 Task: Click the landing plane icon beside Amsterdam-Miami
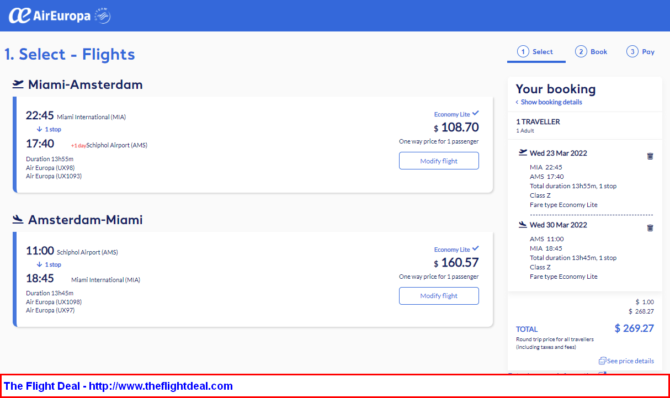18,219
